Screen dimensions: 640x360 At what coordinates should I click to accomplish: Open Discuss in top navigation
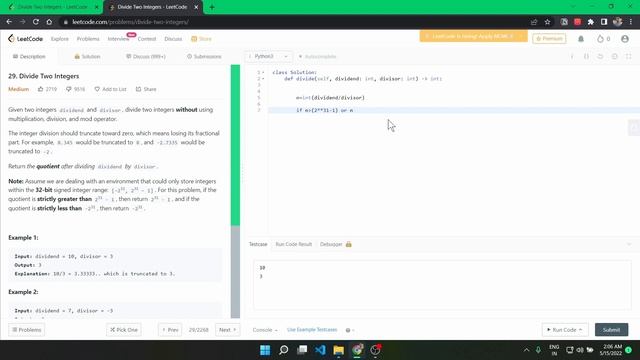click(173, 39)
